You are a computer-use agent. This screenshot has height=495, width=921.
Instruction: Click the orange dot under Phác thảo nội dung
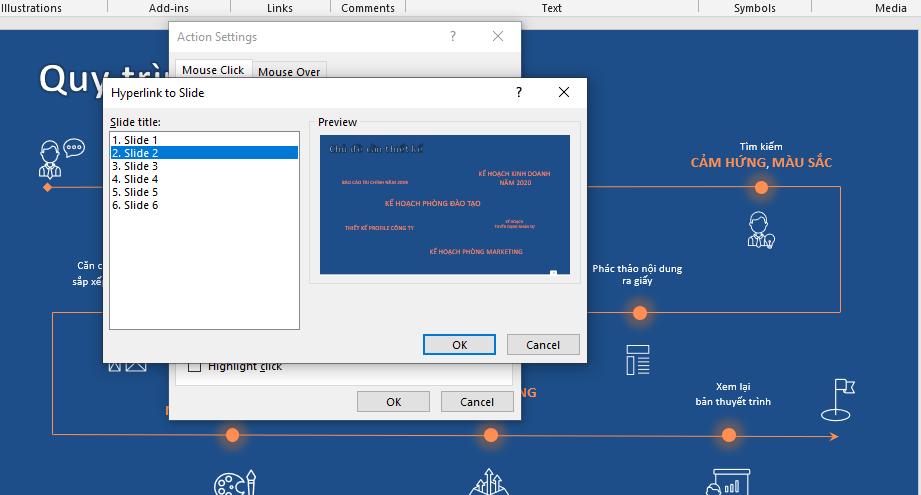[640, 313]
